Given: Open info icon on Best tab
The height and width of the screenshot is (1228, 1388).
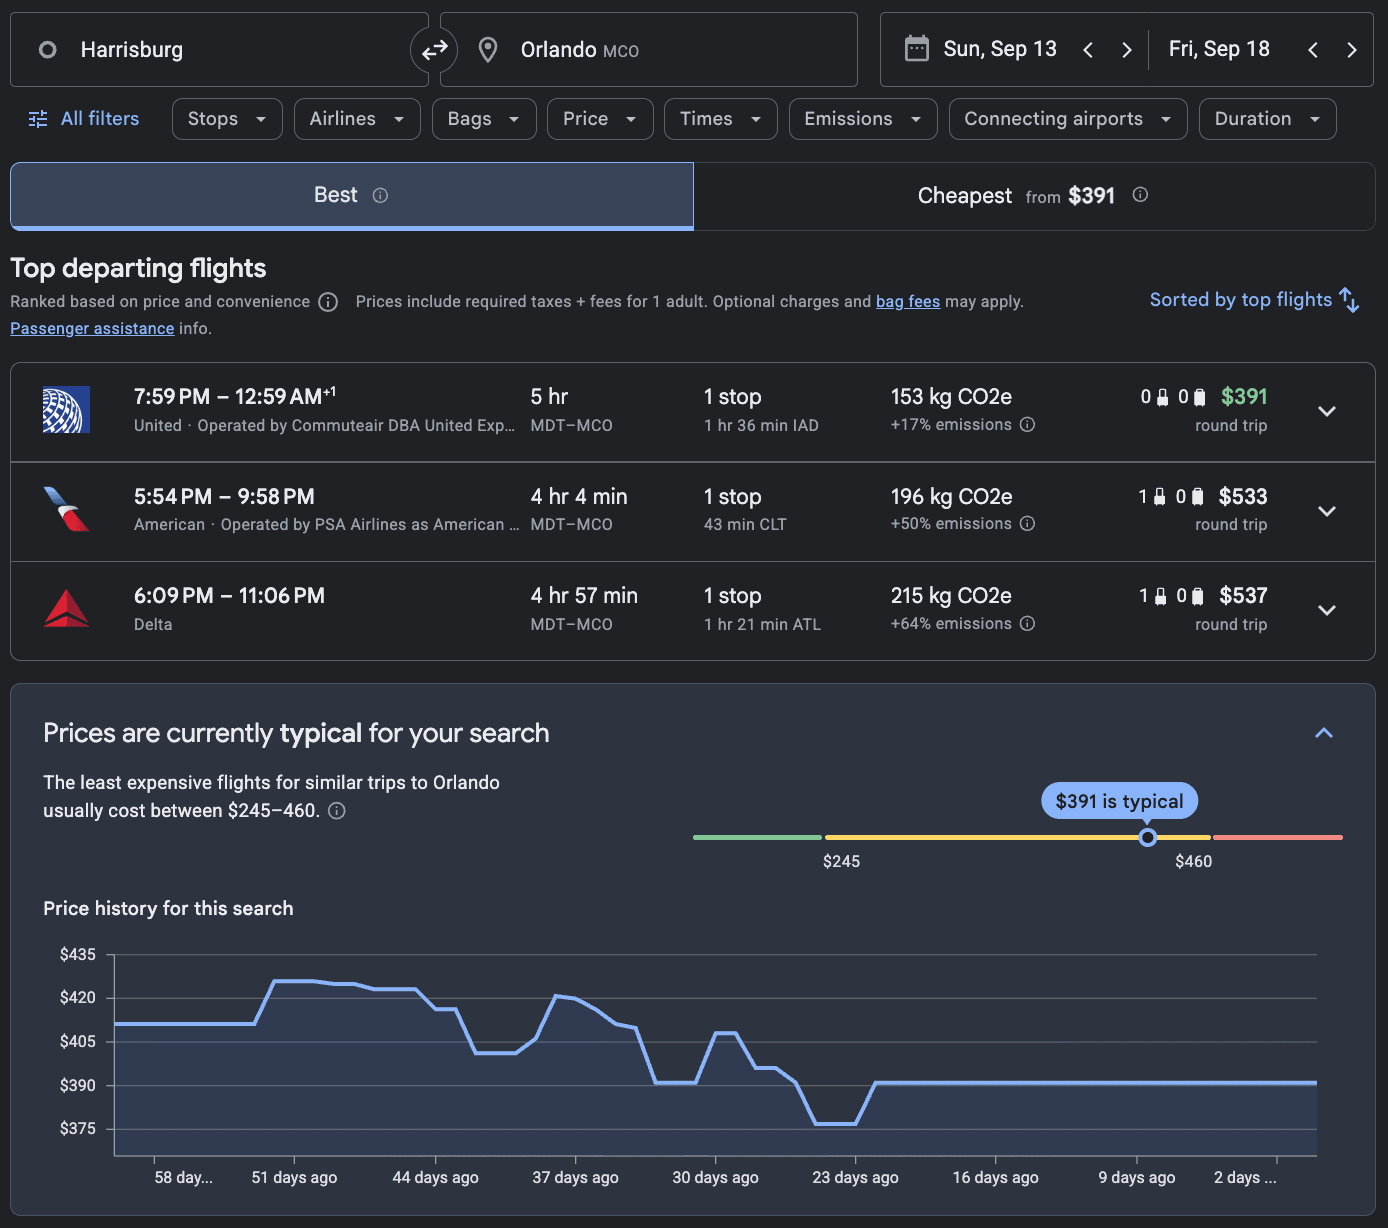Looking at the screenshot, I should pyautogui.click(x=380, y=195).
